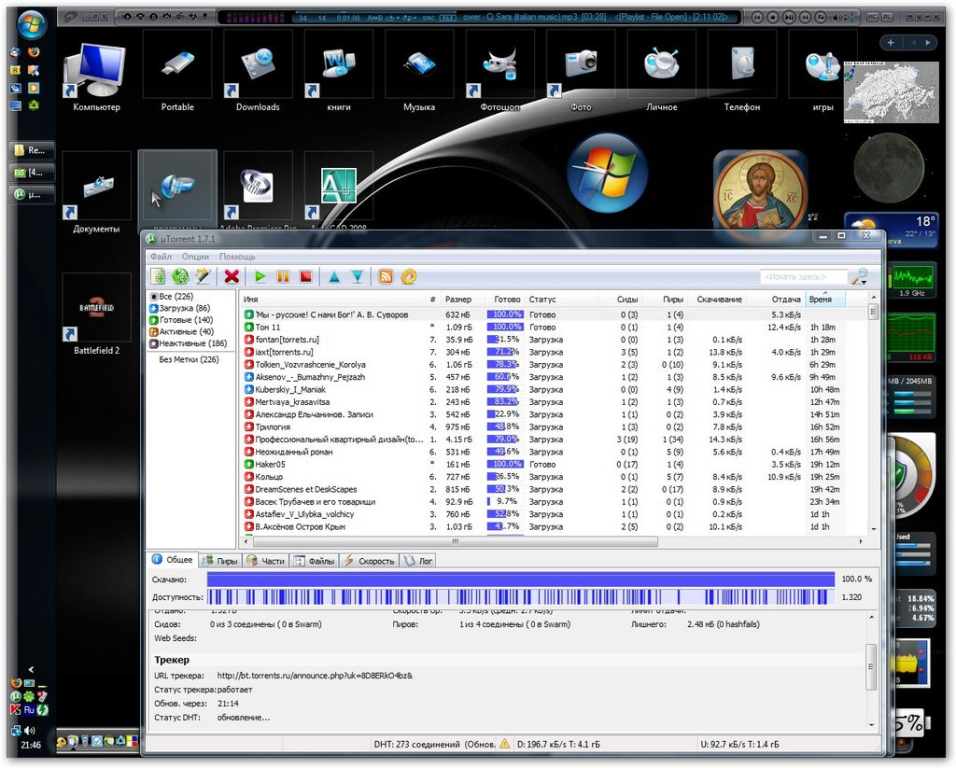
Task: Click the sidebar gadgets plus button
Action: pyautogui.click(x=891, y=42)
